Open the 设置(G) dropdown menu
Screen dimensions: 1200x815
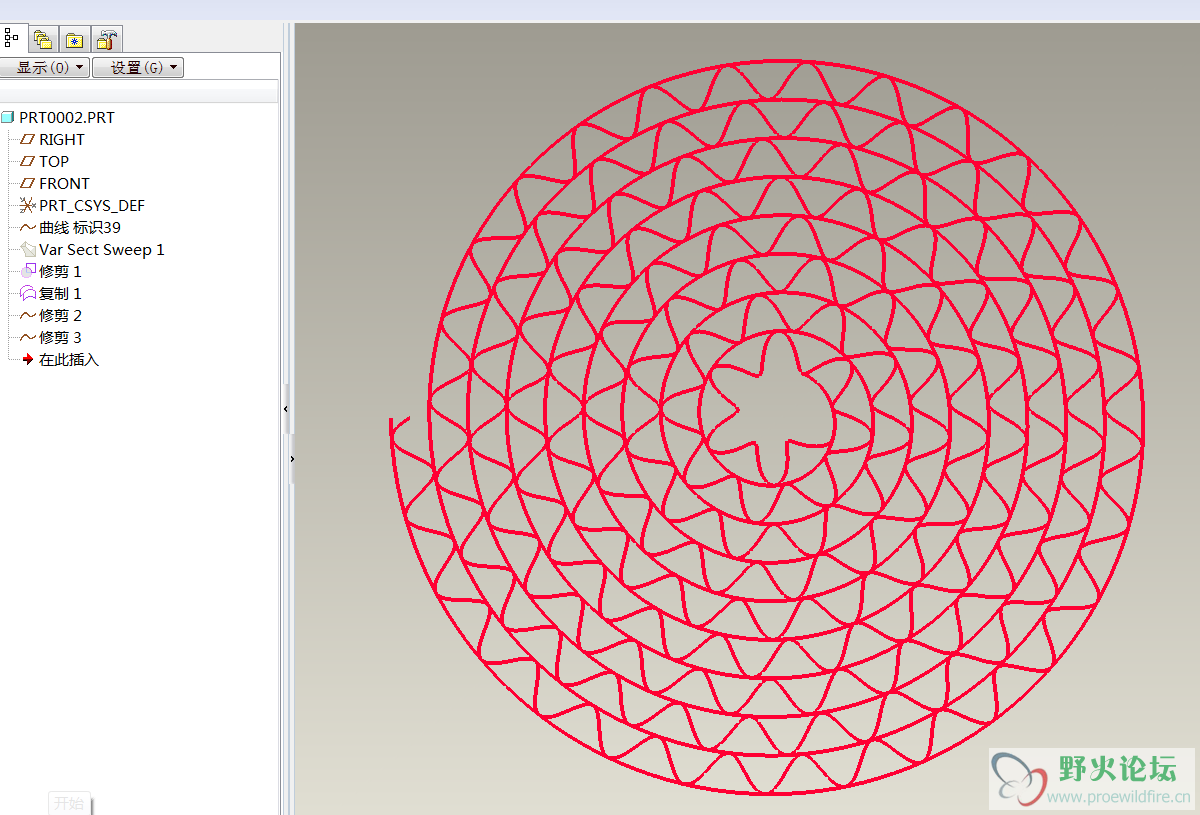click(x=138, y=67)
